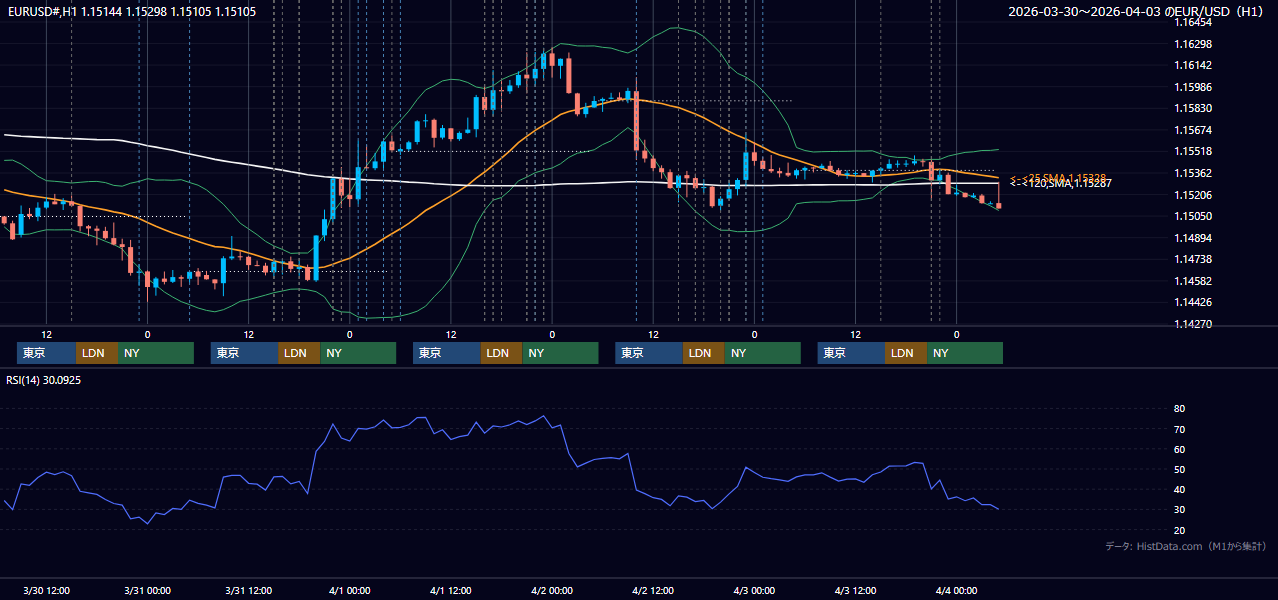The image size is (1278, 600).
Task: Select price axis value 1.14894
Action: [x=1193, y=238]
